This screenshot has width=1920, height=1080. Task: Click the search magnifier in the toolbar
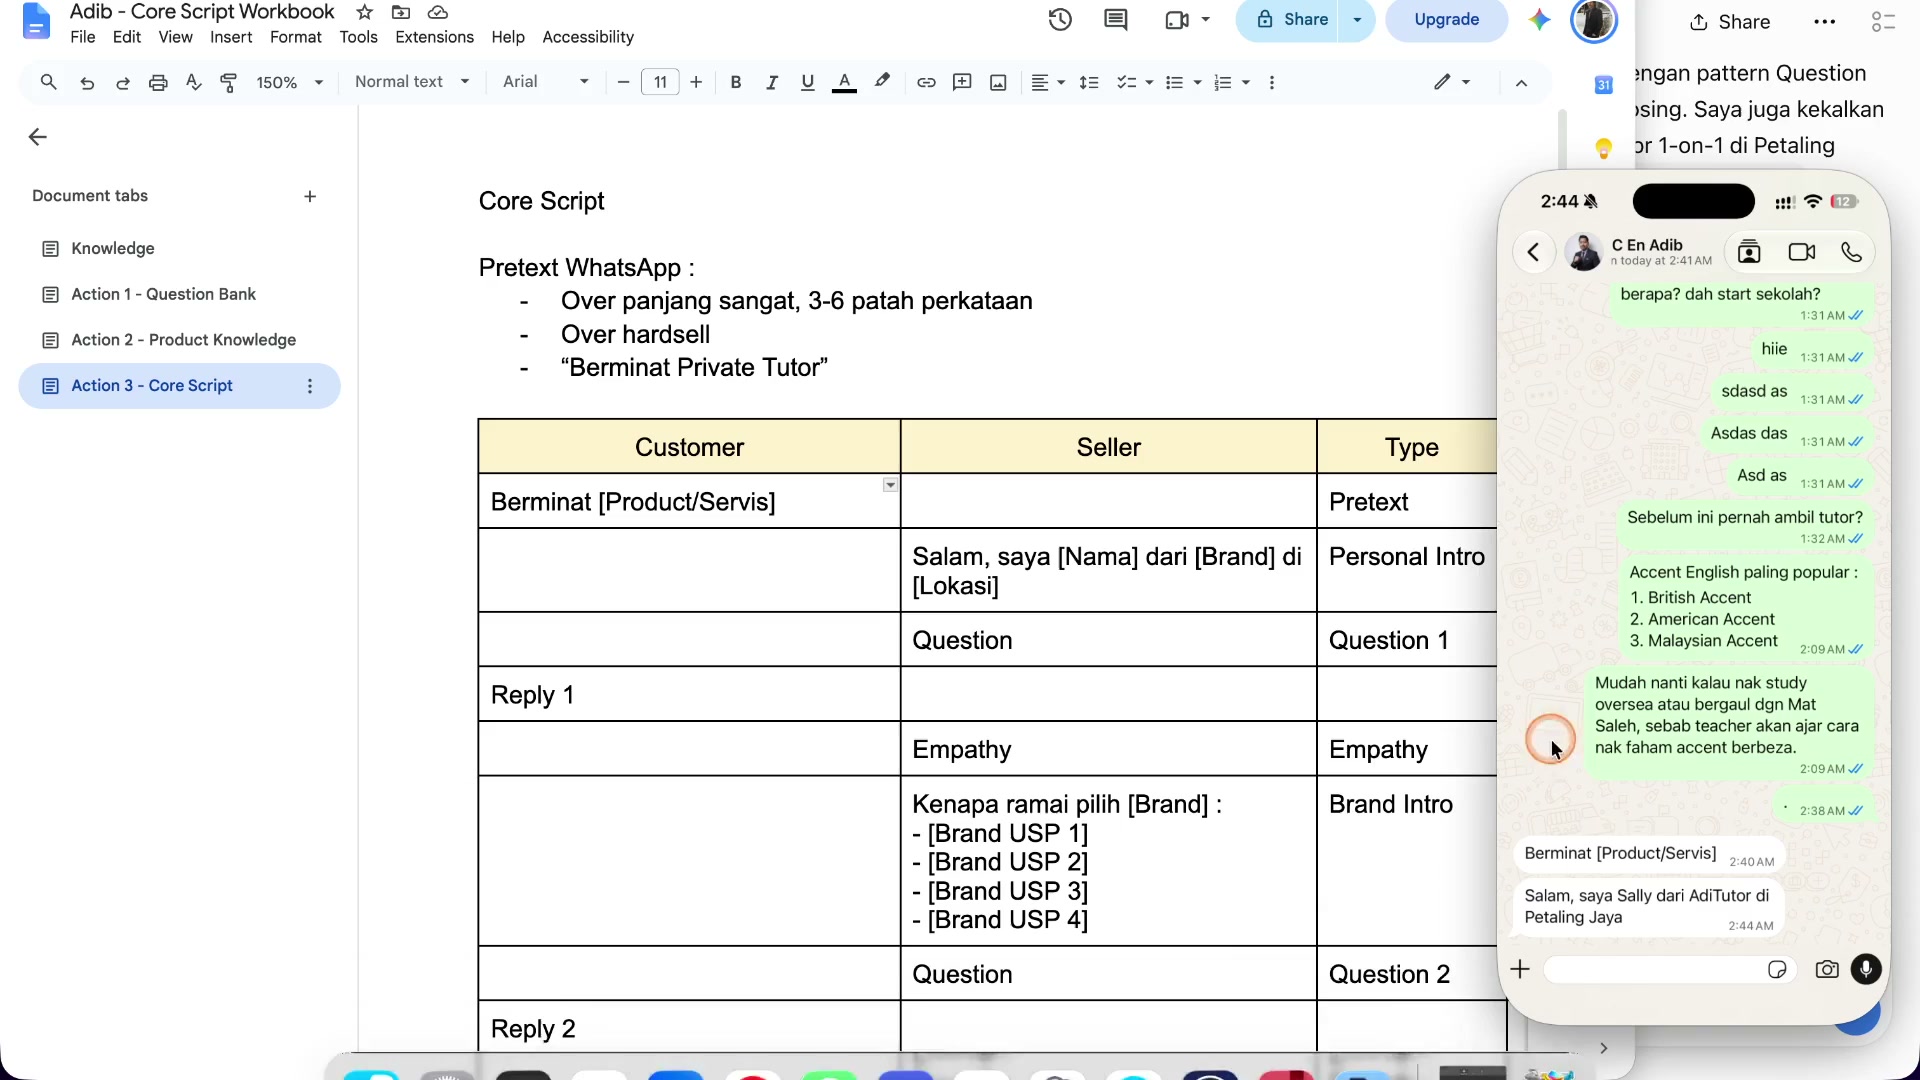48,82
